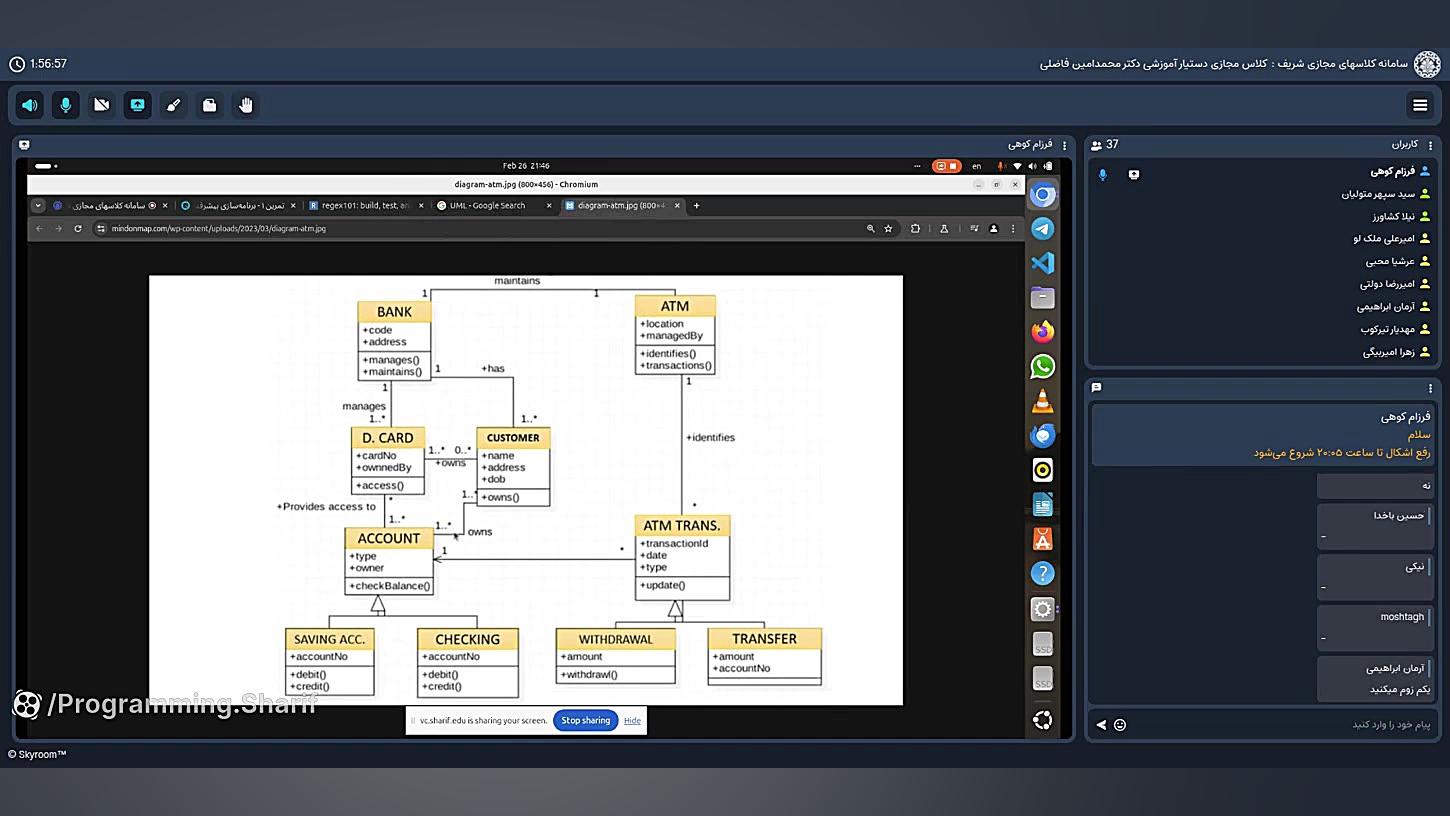Viewport: 1450px width, 816px height.
Task: Open WhatsApp from the dock
Action: 1042,366
